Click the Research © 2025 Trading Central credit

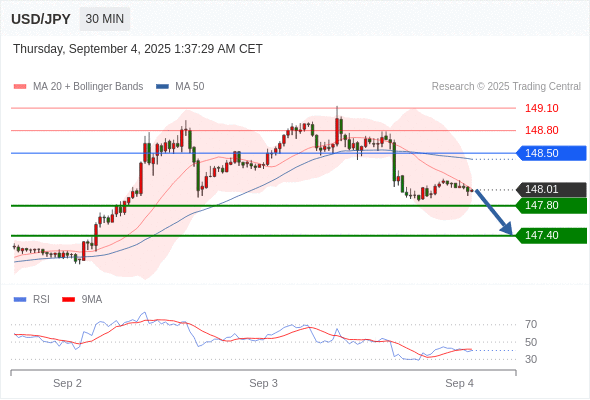[506, 87]
